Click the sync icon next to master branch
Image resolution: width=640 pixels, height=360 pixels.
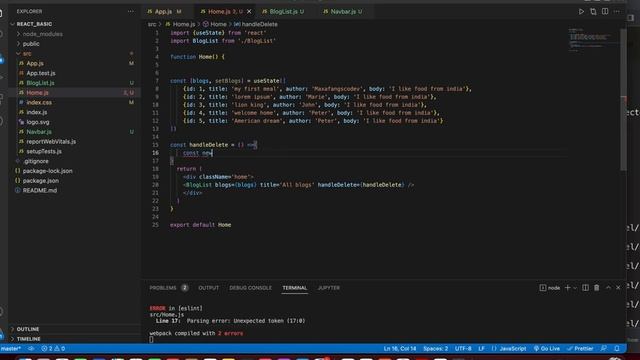[x=31, y=349]
